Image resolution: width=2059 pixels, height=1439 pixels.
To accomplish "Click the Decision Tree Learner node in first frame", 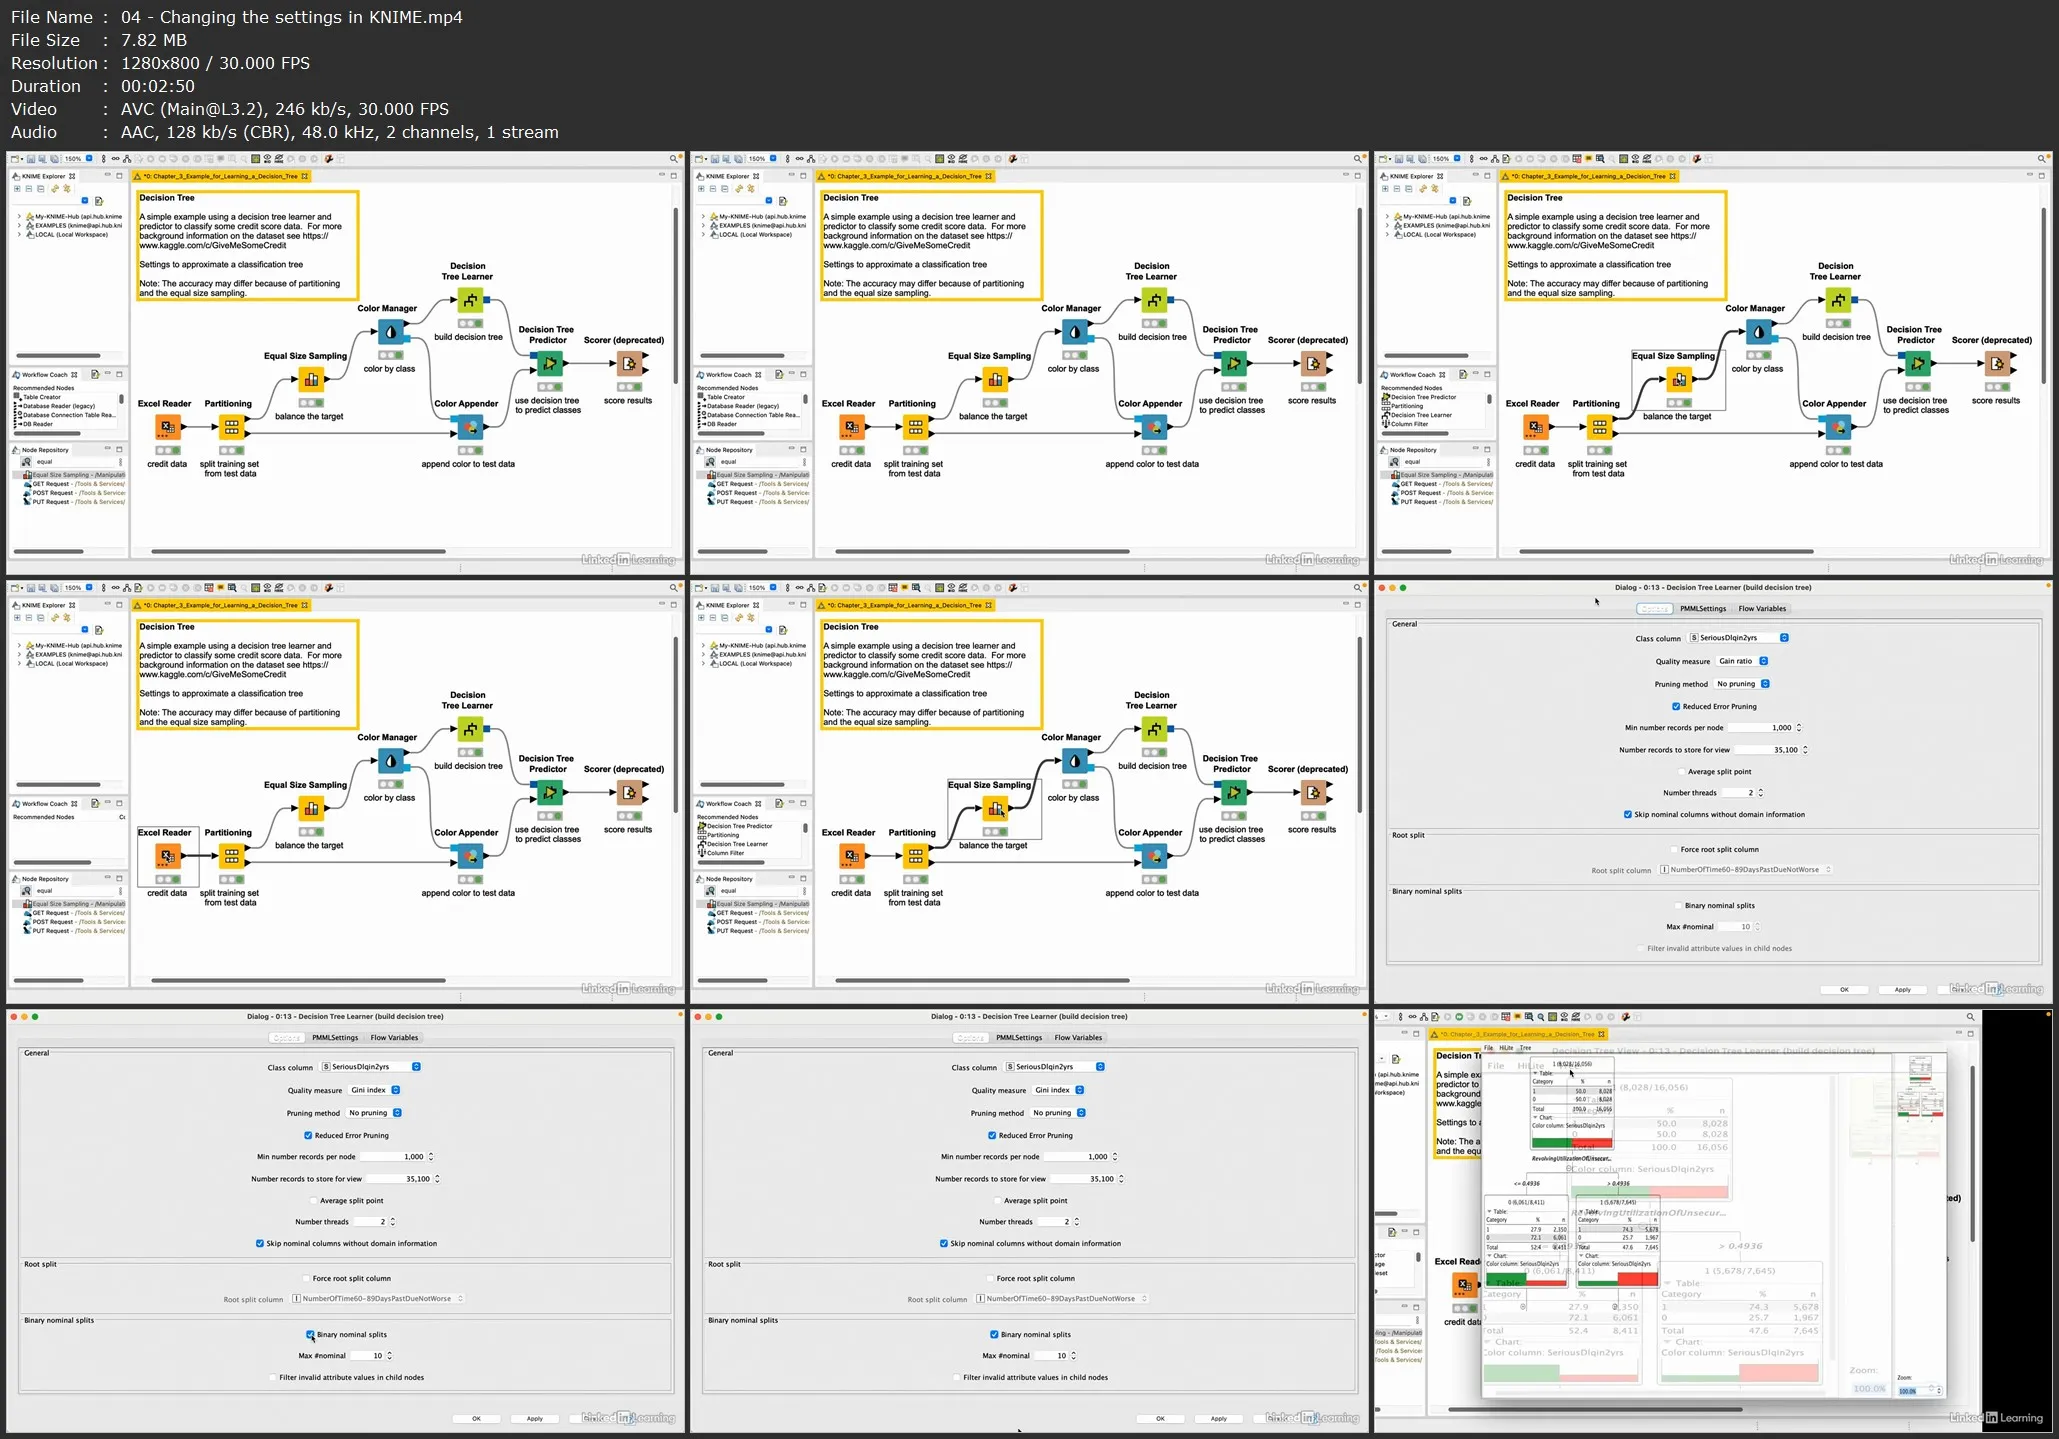I will point(470,300).
